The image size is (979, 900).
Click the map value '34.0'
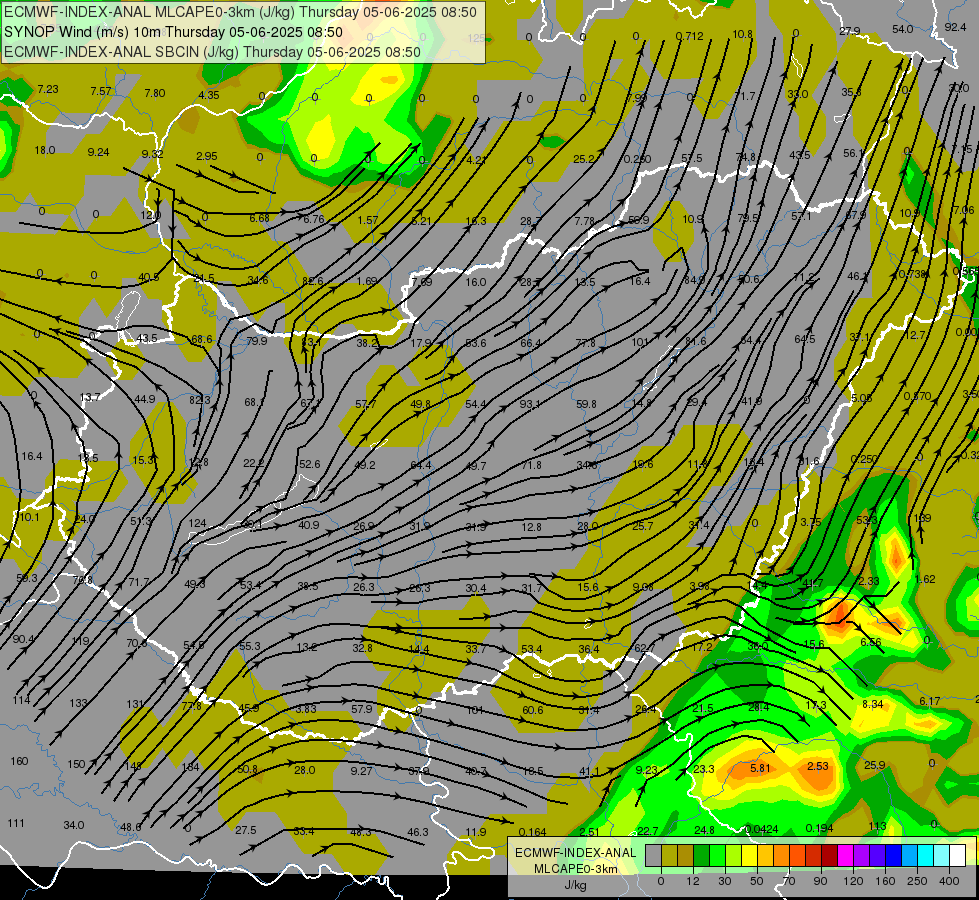tap(74, 825)
